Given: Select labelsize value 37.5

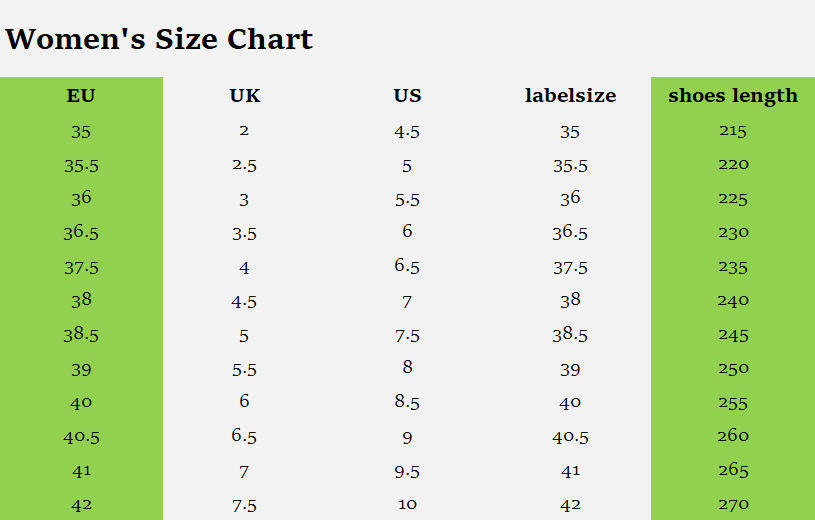Looking at the screenshot, I should (570, 267).
